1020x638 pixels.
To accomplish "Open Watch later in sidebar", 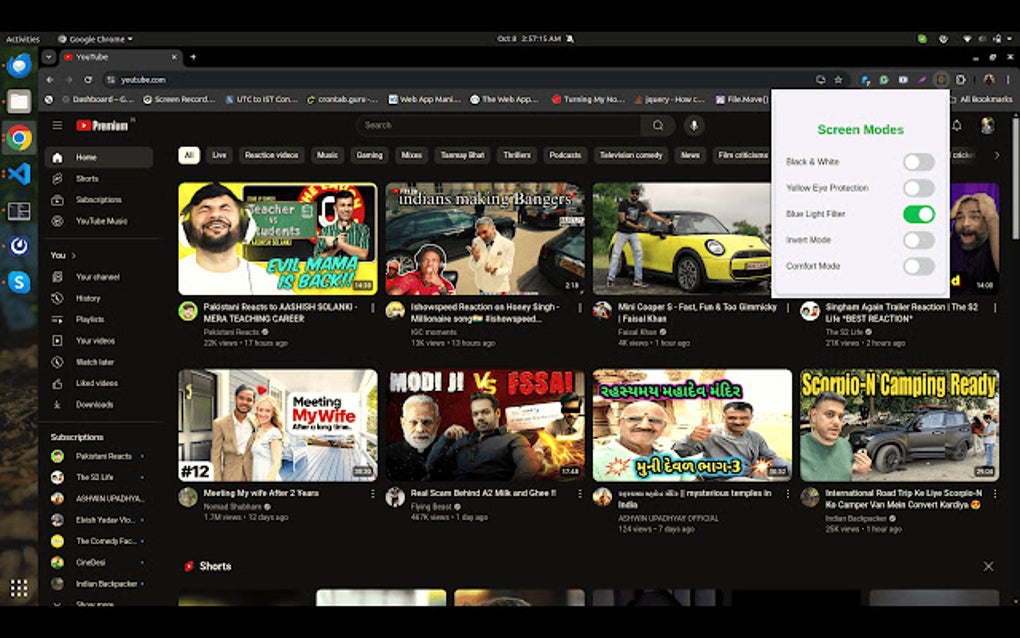I will click(x=95, y=362).
